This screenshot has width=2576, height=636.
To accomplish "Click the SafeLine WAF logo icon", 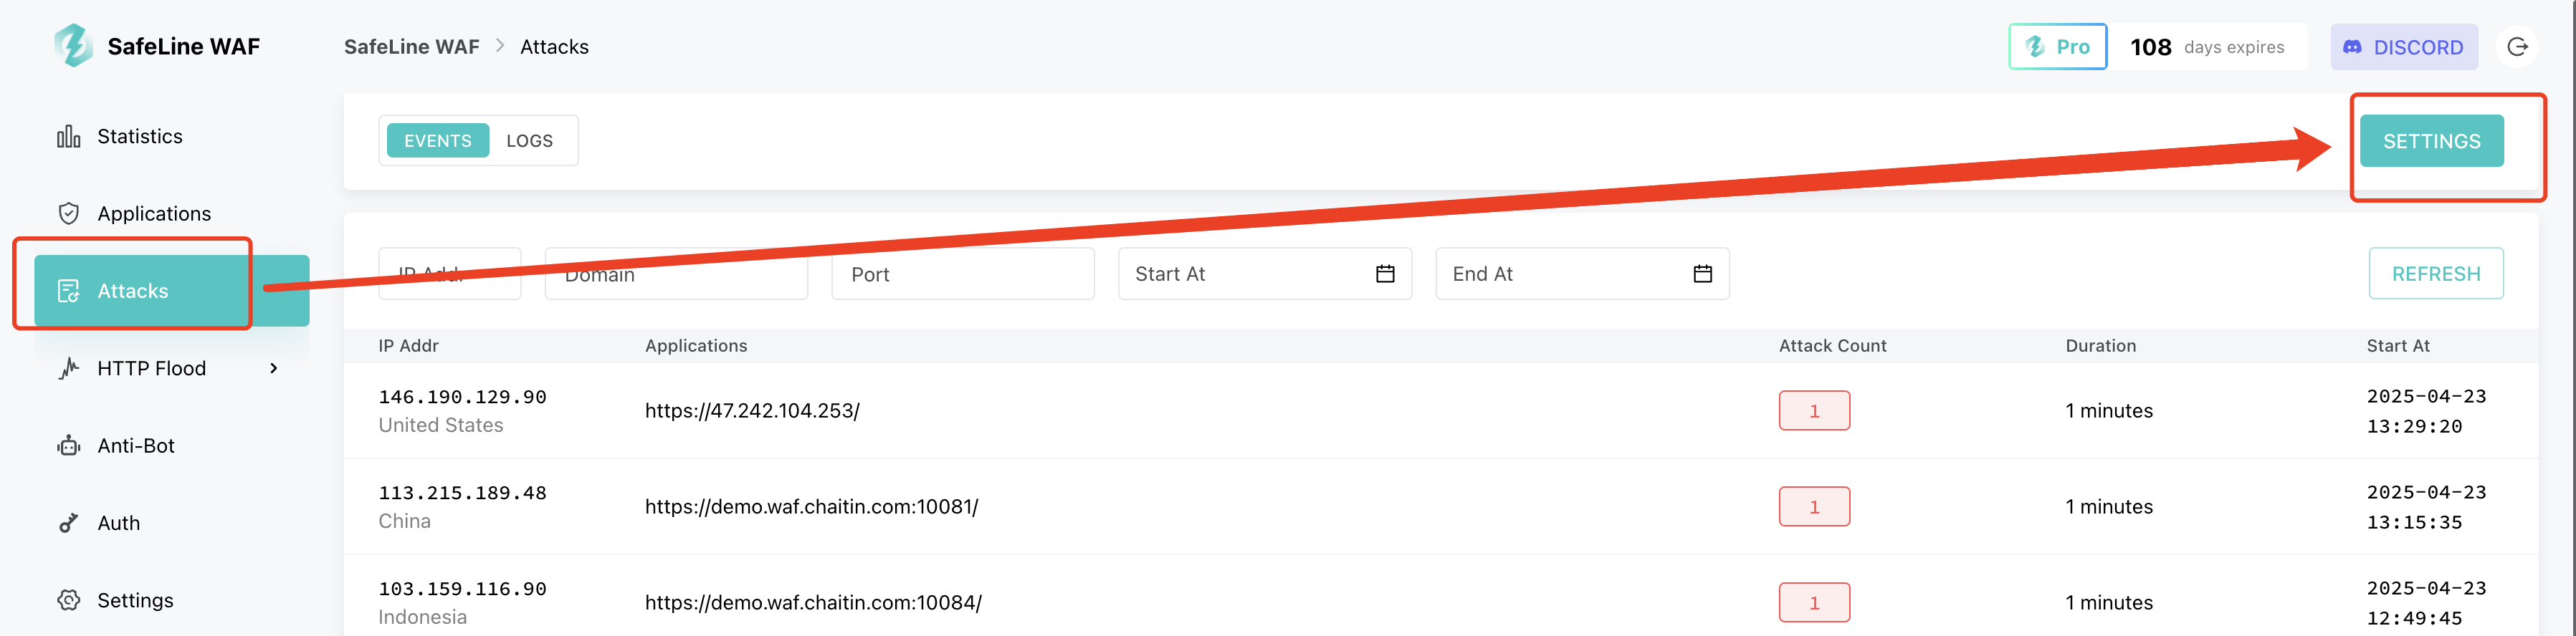I will click(73, 46).
